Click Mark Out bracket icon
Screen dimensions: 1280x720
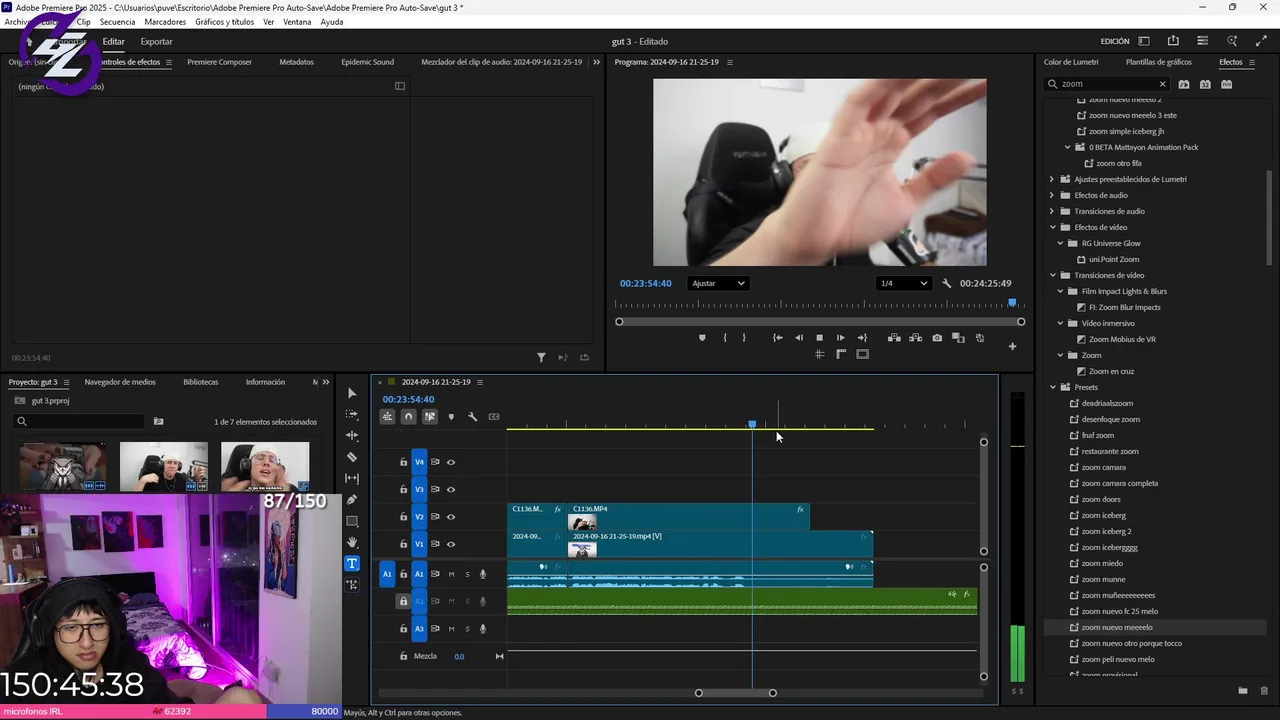point(744,338)
